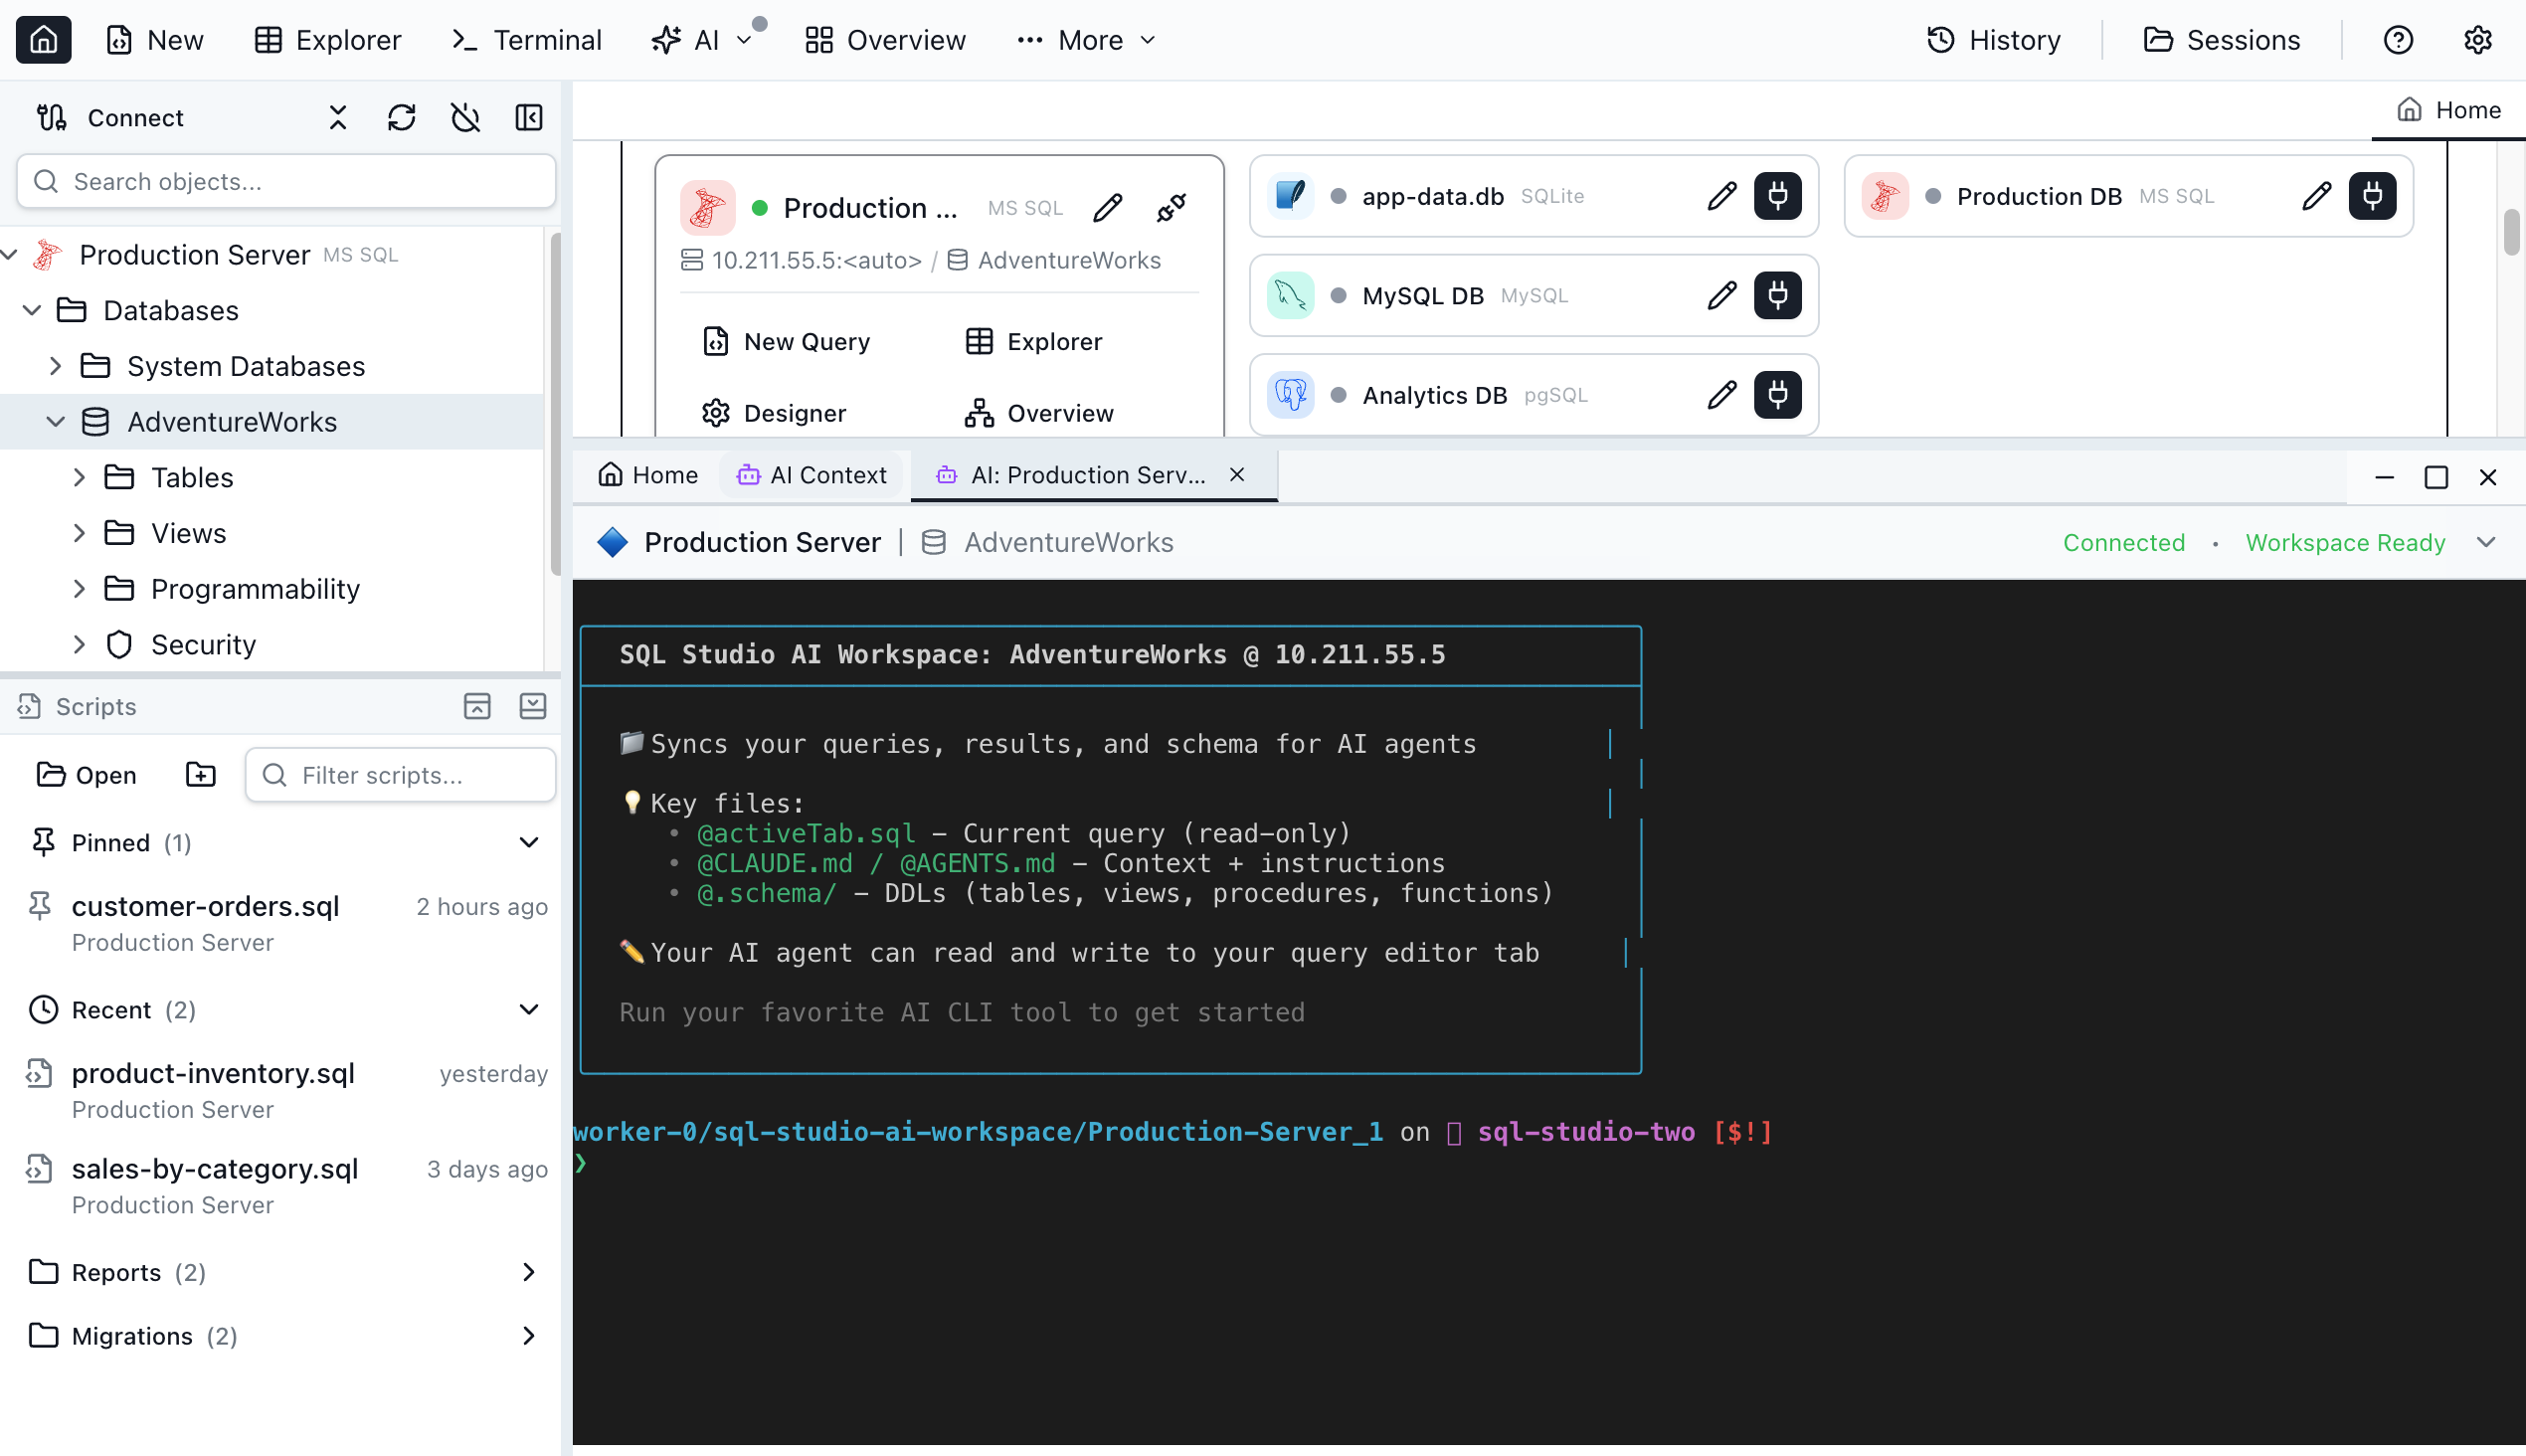Switch to the AI Context tab
This screenshot has width=2526, height=1456.
click(811, 475)
